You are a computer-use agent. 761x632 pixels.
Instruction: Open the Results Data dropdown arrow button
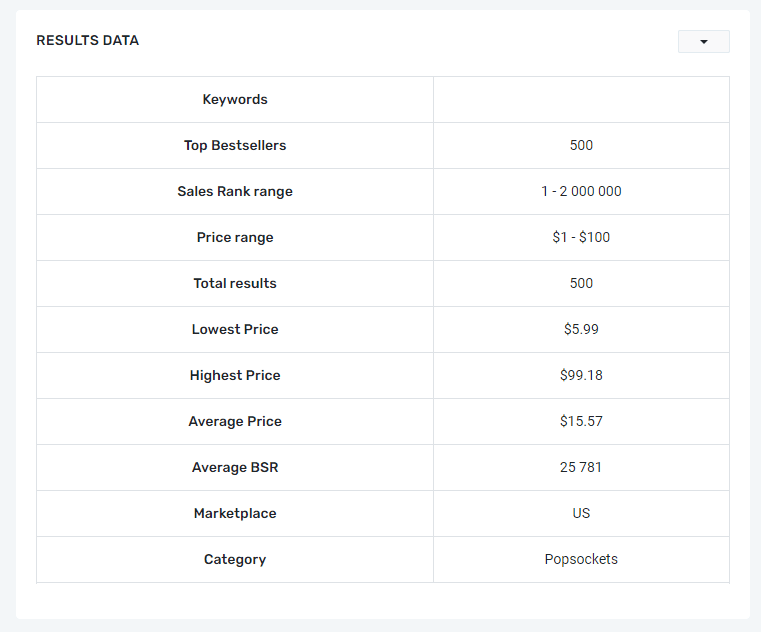coord(703,41)
